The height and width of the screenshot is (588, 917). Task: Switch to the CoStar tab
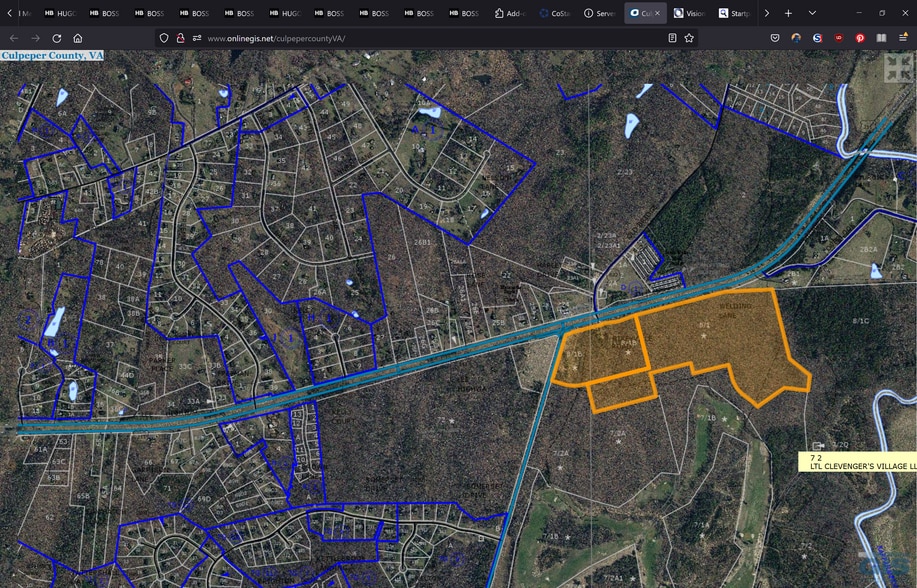coord(555,13)
